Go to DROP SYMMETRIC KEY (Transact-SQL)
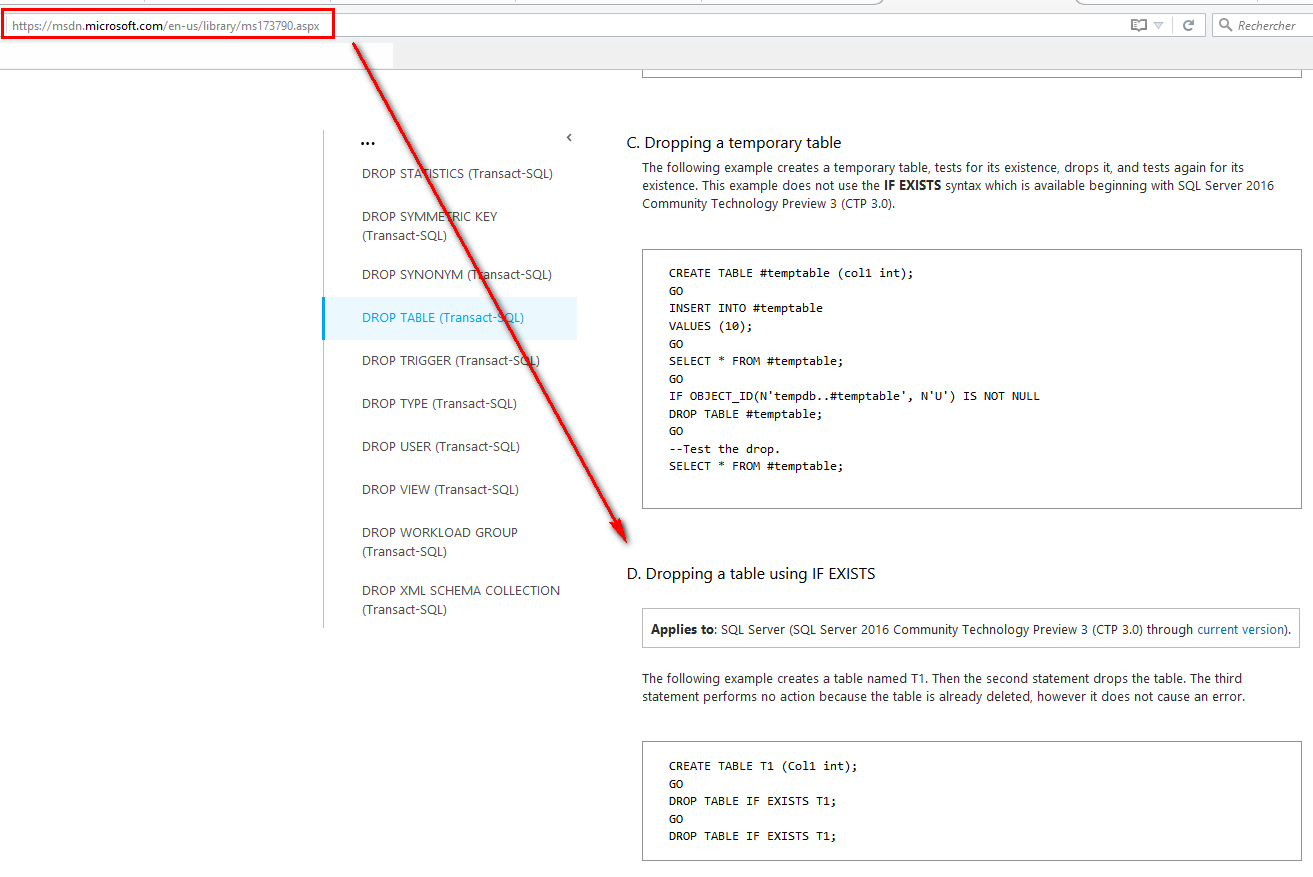The width and height of the screenshot is (1313, 877). 429,226
